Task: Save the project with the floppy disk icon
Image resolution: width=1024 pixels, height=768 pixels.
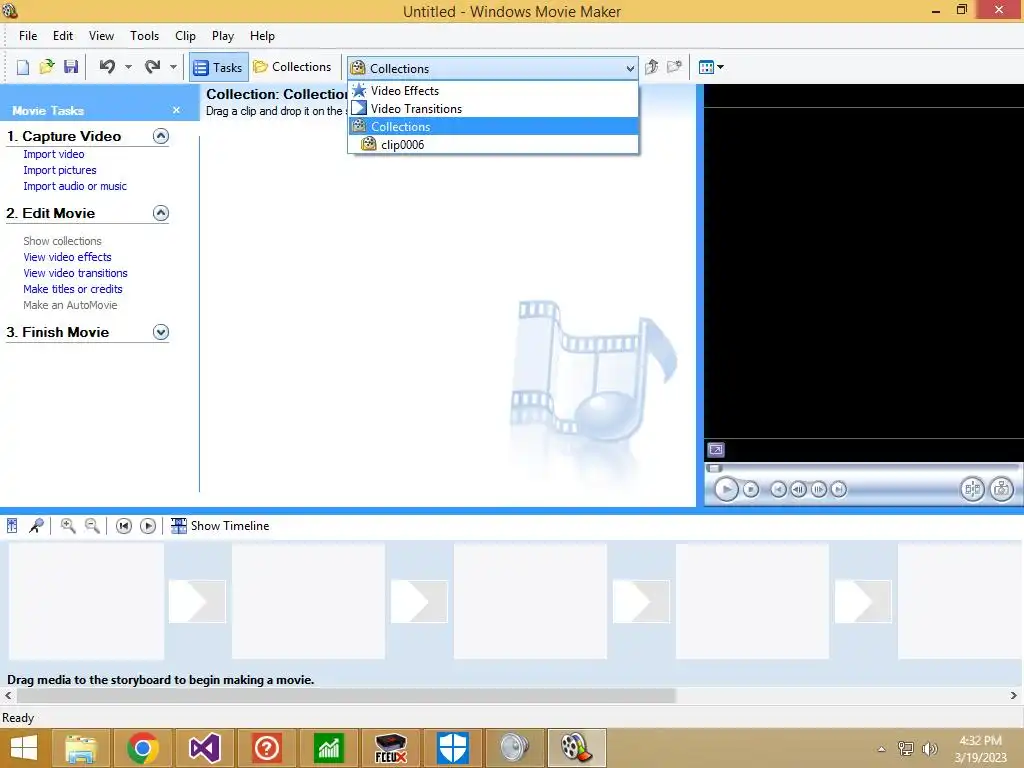Action: pyautogui.click(x=71, y=67)
